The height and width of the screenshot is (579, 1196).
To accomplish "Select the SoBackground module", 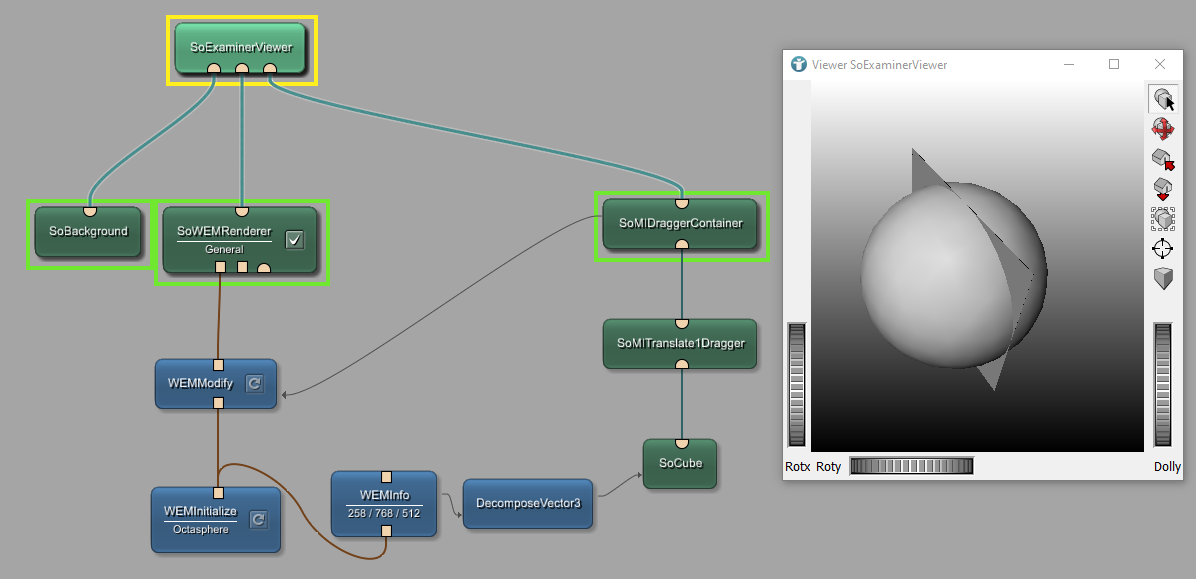I will (x=89, y=232).
